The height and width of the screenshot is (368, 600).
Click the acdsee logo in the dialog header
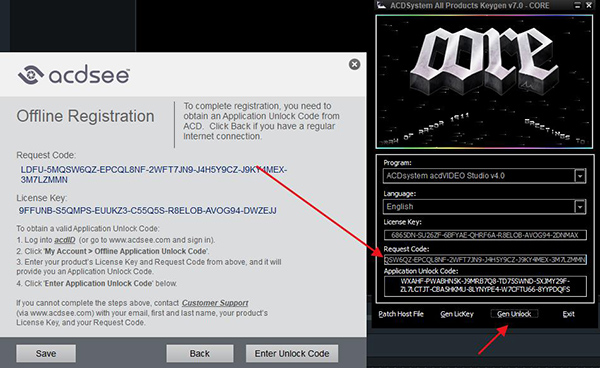click(x=73, y=75)
